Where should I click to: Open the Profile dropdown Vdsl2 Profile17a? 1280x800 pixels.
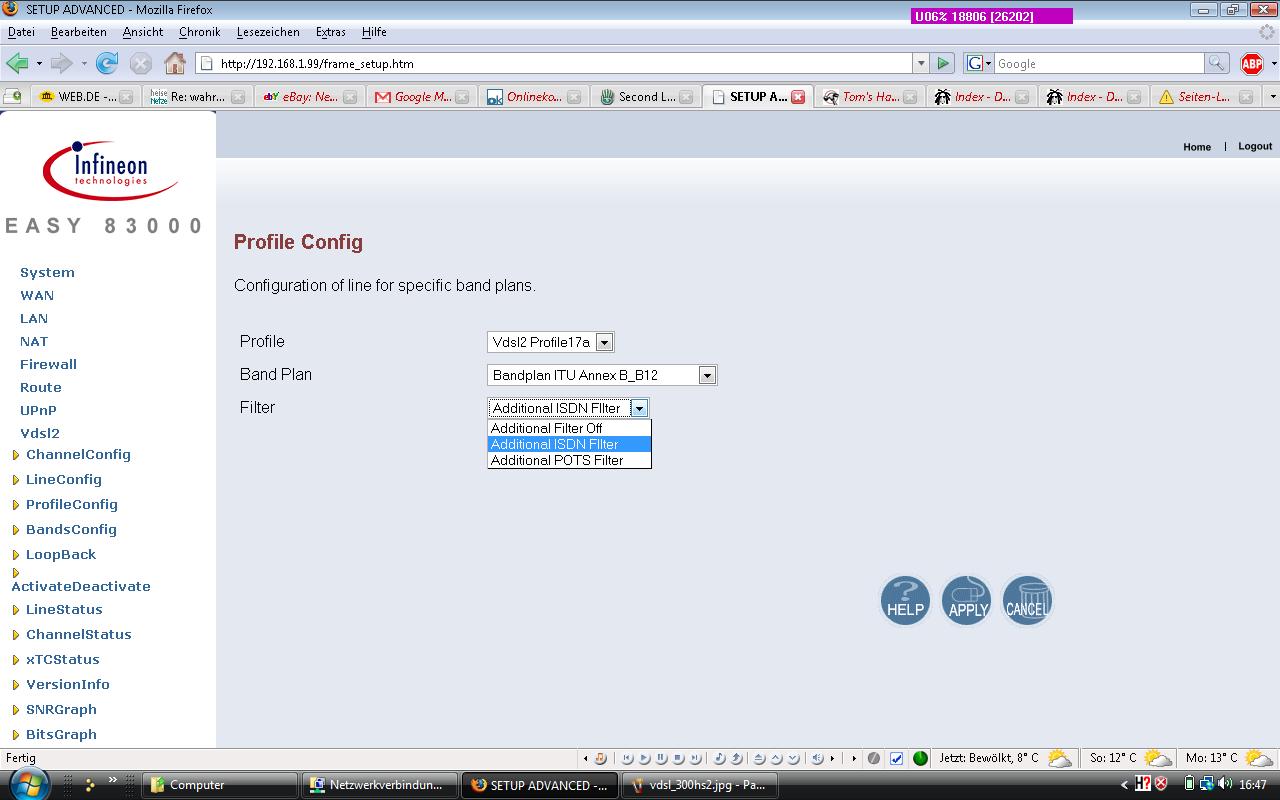[x=550, y=342]
